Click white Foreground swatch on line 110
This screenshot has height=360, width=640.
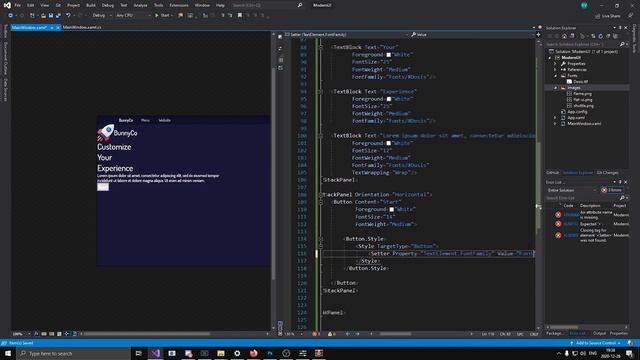click(391, 209)
